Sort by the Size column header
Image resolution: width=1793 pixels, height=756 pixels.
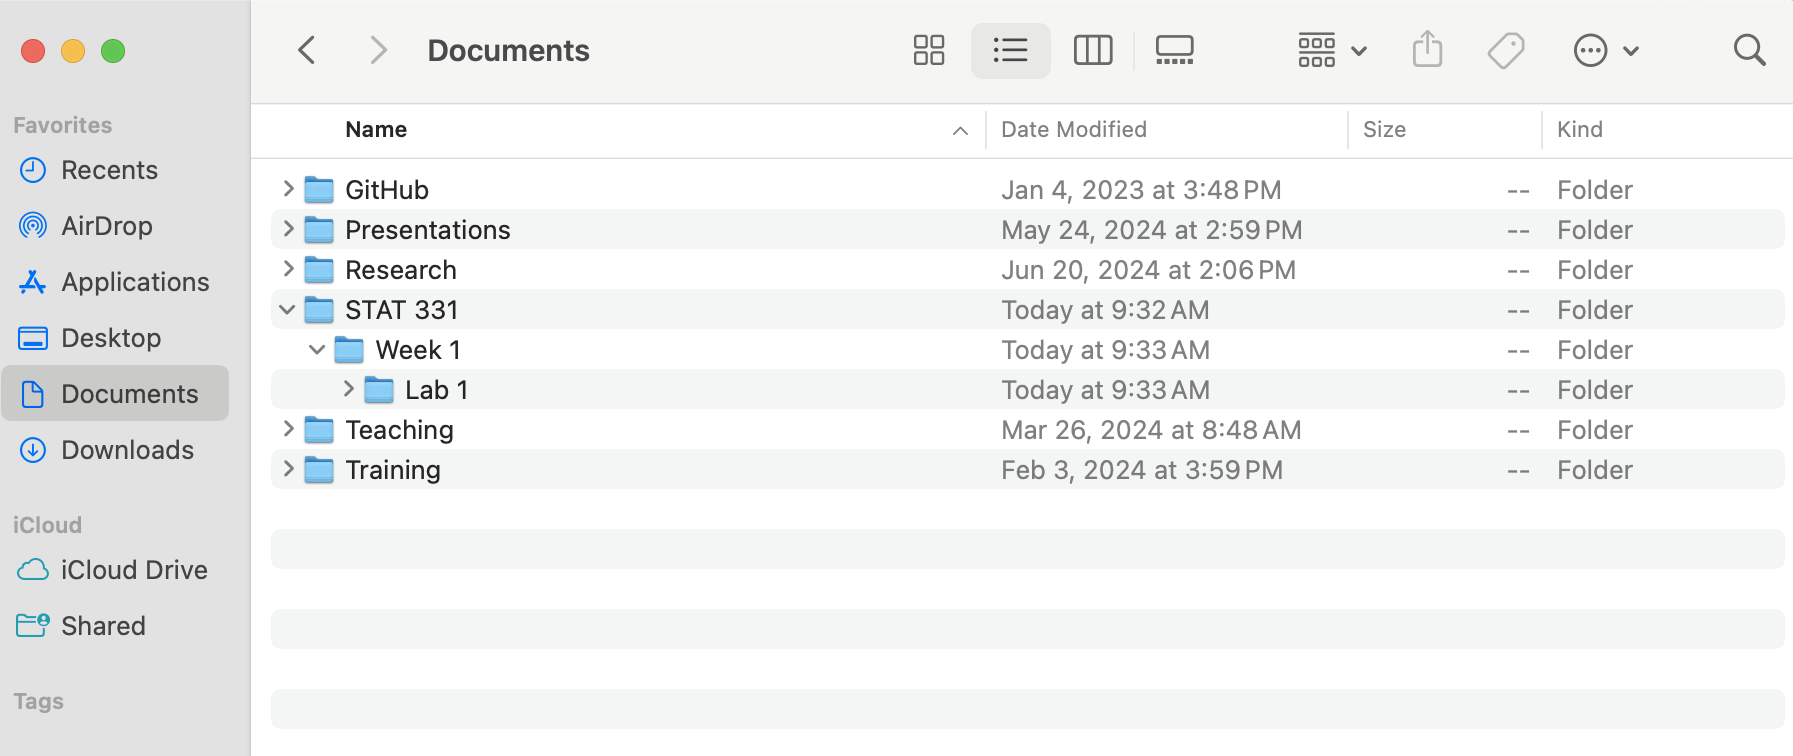point(1384,130)
